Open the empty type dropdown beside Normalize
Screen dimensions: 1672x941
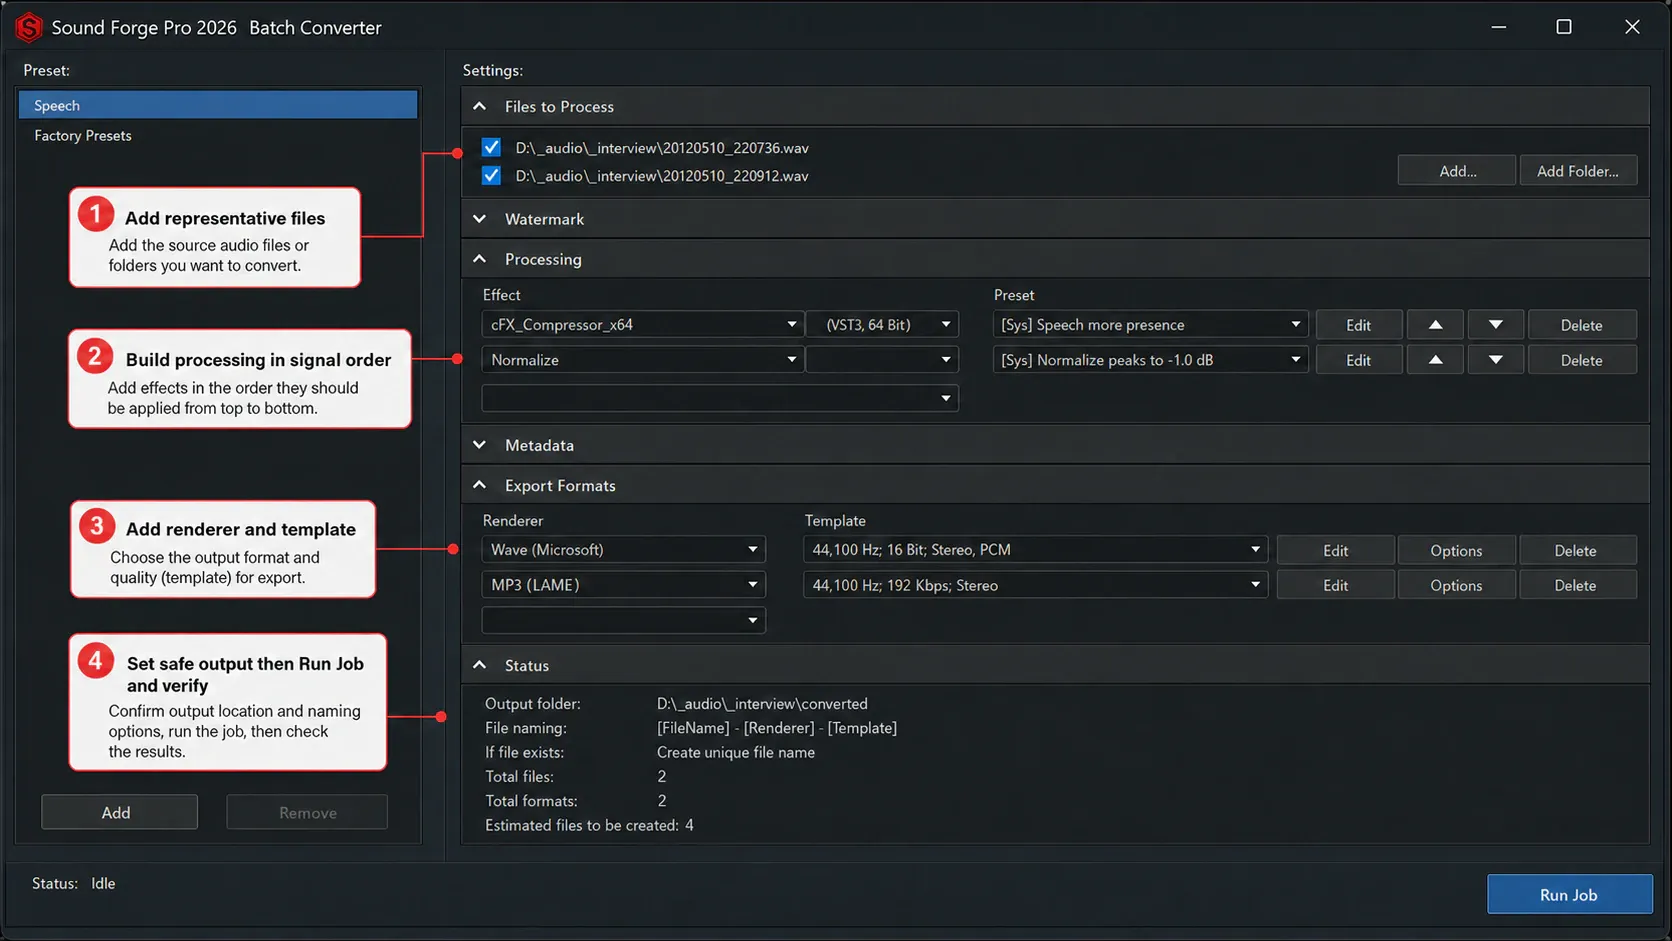[882, 360]
